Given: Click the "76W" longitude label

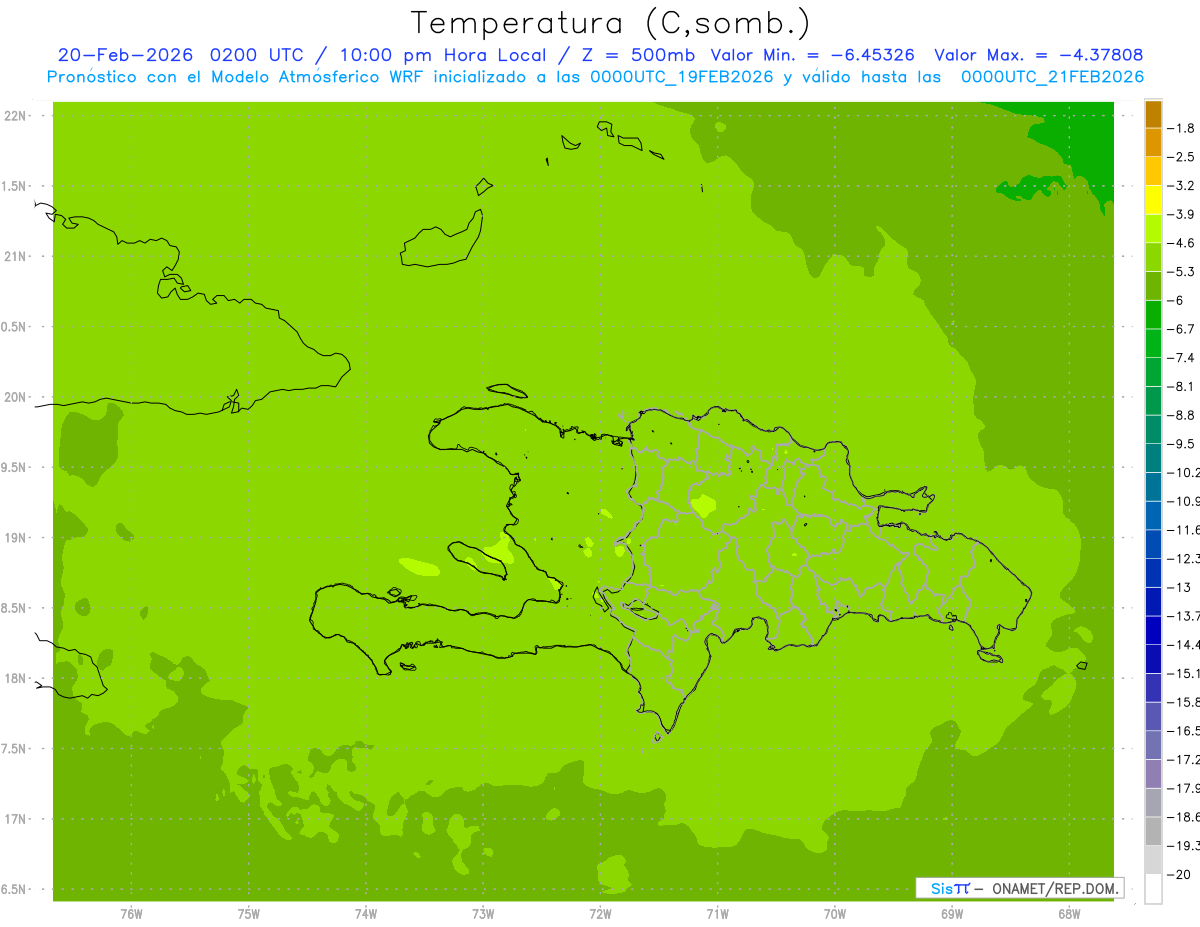Looking at the screenshot, I should 131,914.
